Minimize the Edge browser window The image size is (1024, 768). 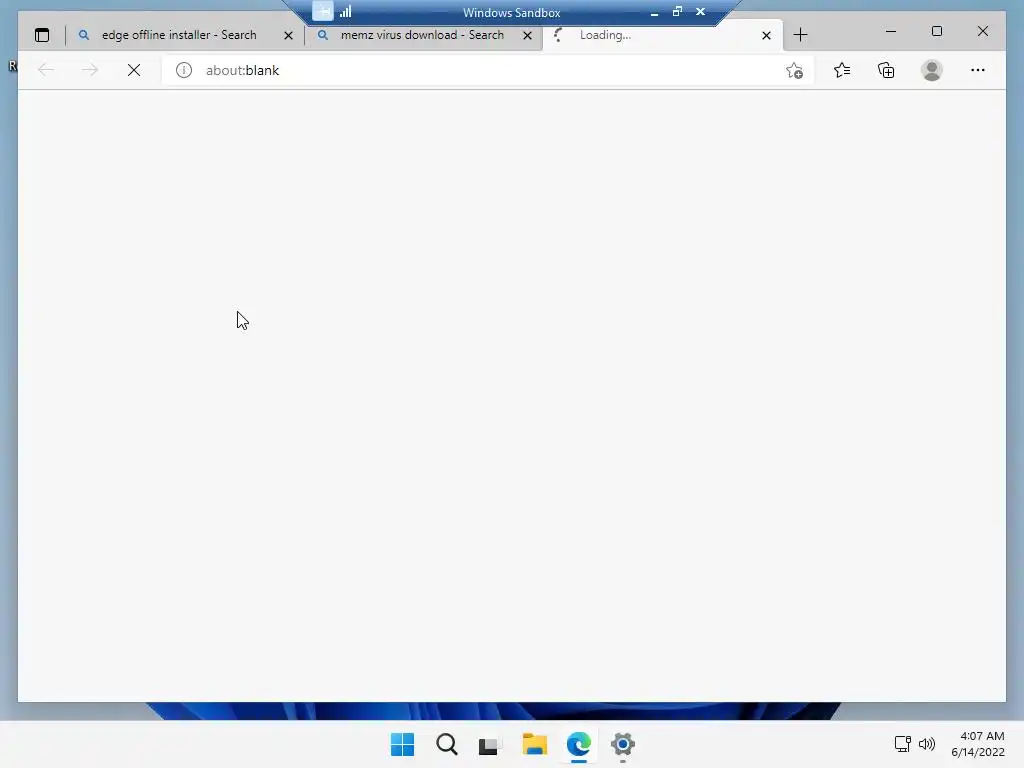coord(891,31)
